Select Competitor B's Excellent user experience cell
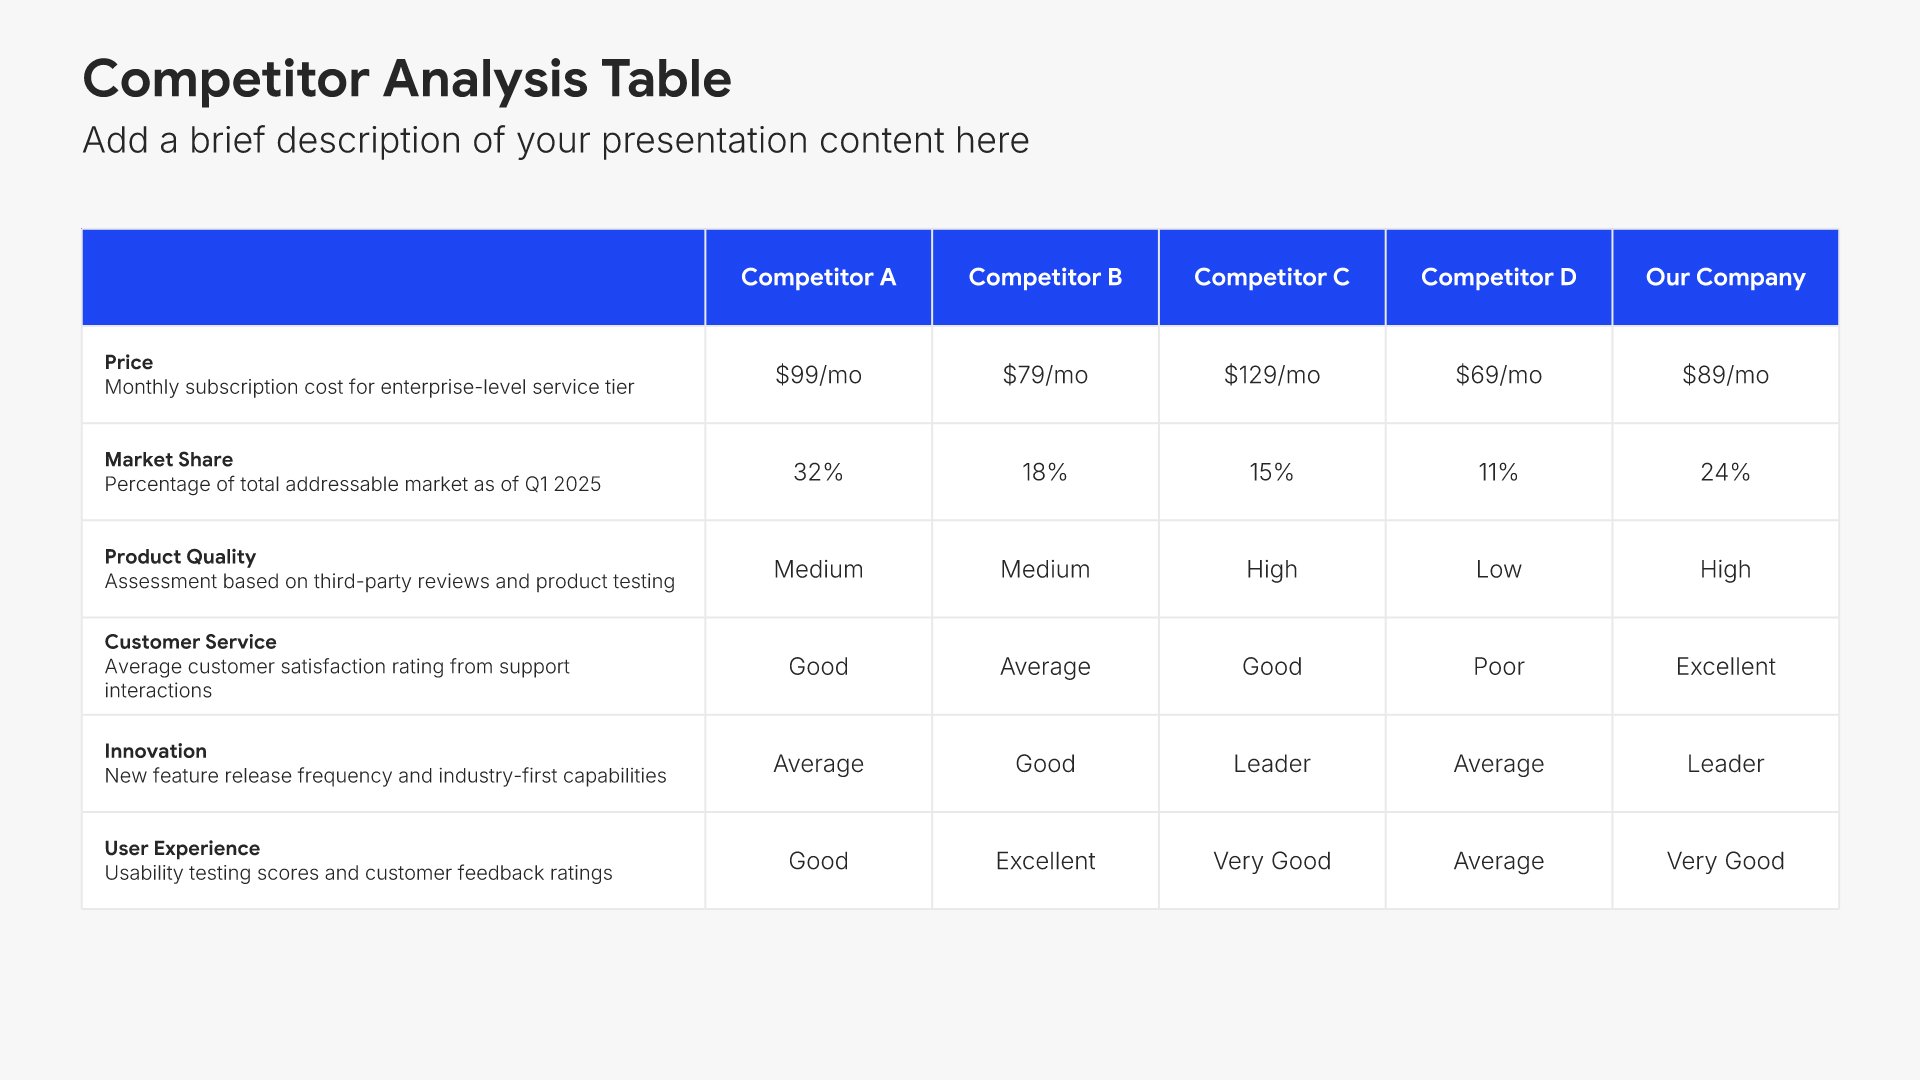The width and height of the screenshot is (1920, 1080). coord(1045,860)
